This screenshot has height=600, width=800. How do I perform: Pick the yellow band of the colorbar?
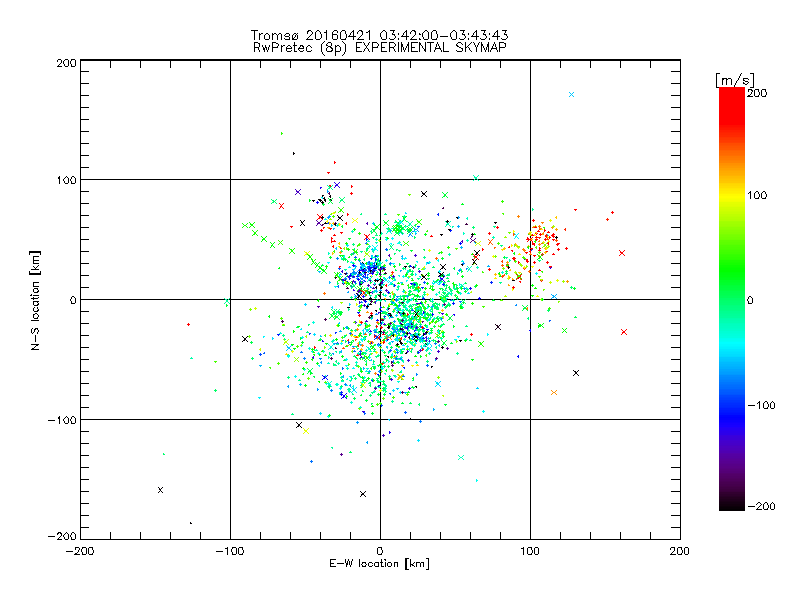[732, 195]
